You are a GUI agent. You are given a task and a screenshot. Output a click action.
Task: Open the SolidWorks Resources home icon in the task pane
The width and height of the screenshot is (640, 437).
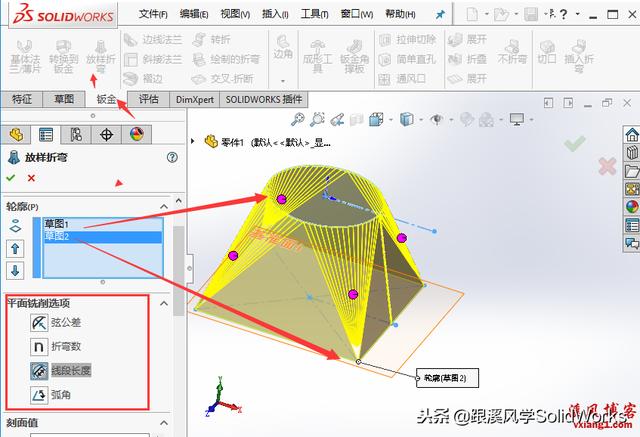coord(631,135)
